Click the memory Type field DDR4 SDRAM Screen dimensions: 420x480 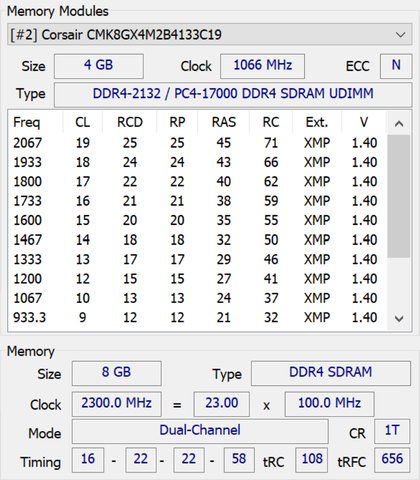pos(331,373)
